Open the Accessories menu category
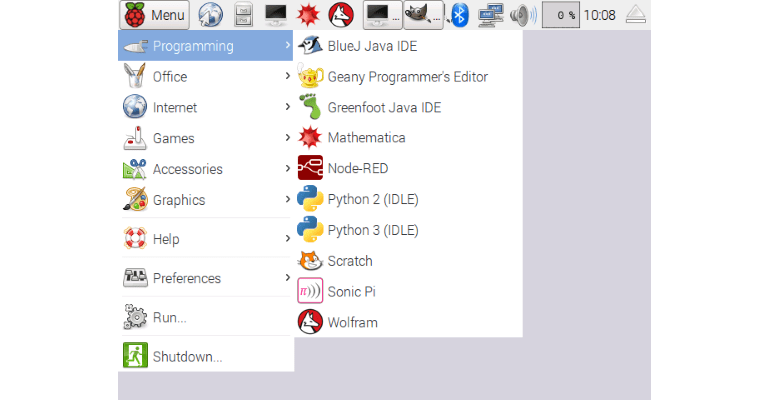The width and height of the screenshot is (770, 400). [205, 169]
